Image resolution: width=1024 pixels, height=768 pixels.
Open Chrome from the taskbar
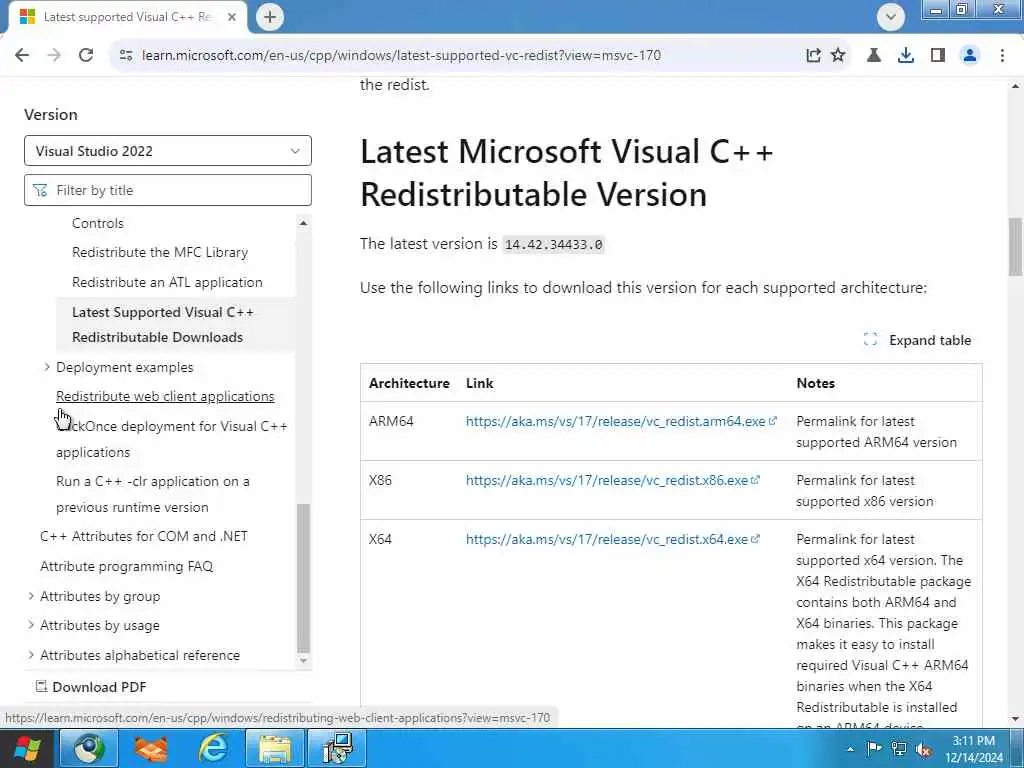click(x=89, y=748)
